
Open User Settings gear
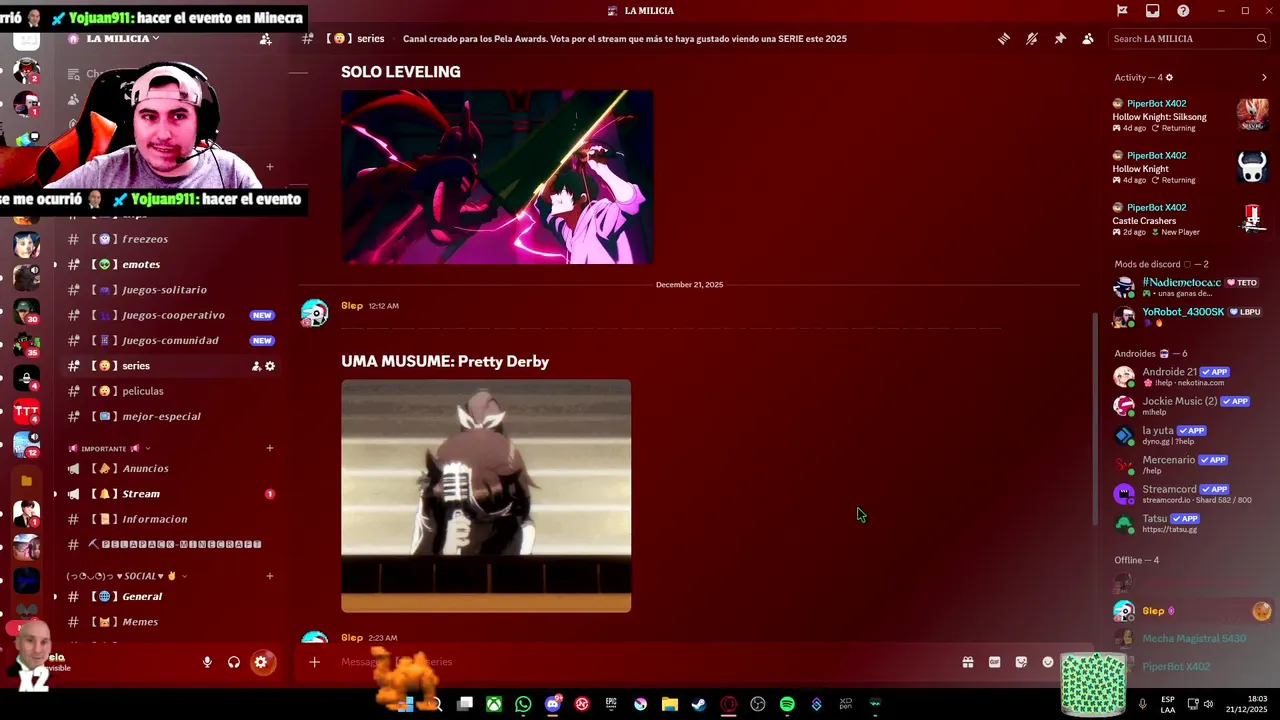261,662
